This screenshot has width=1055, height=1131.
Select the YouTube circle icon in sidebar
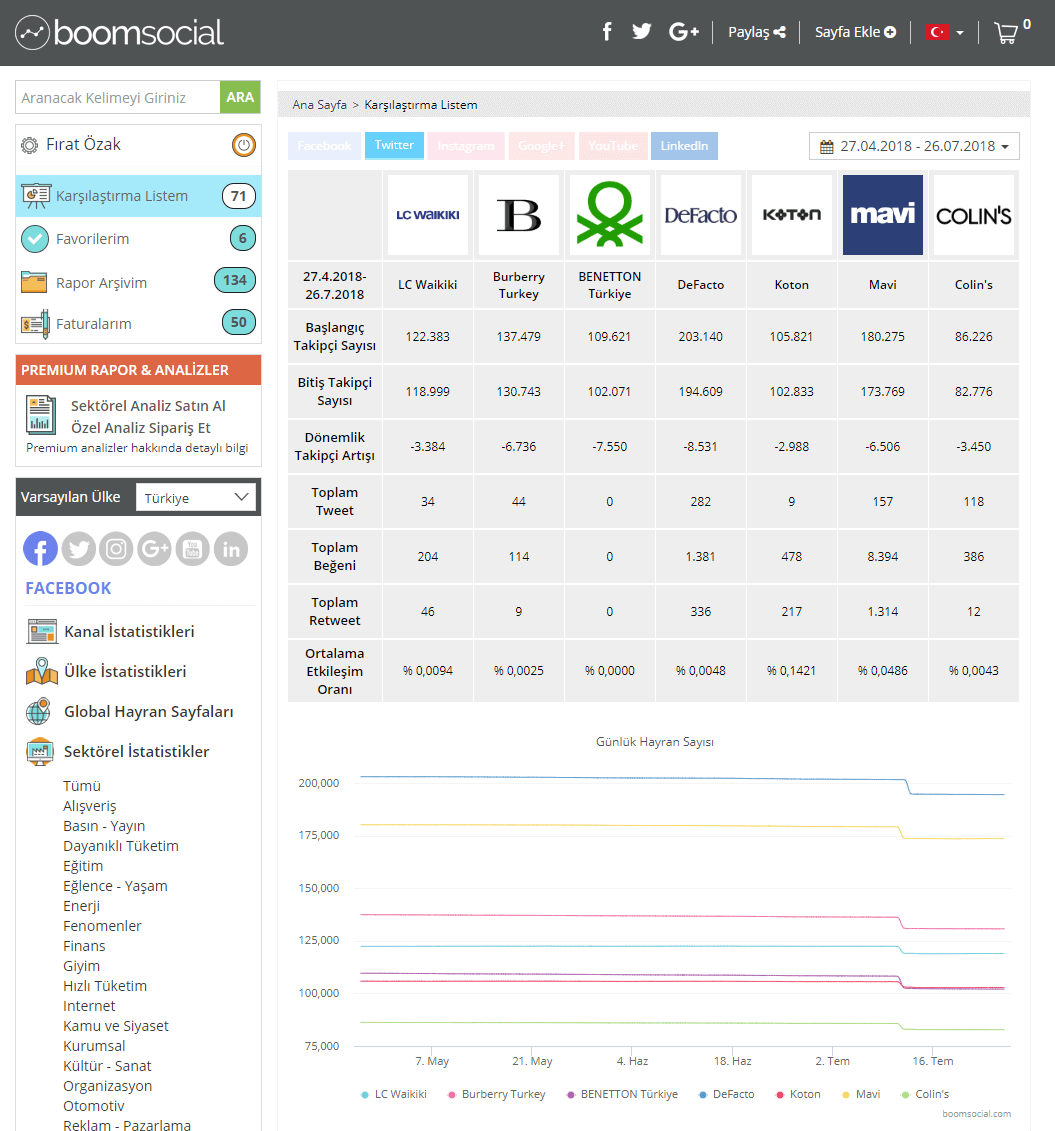coord(193,549)
